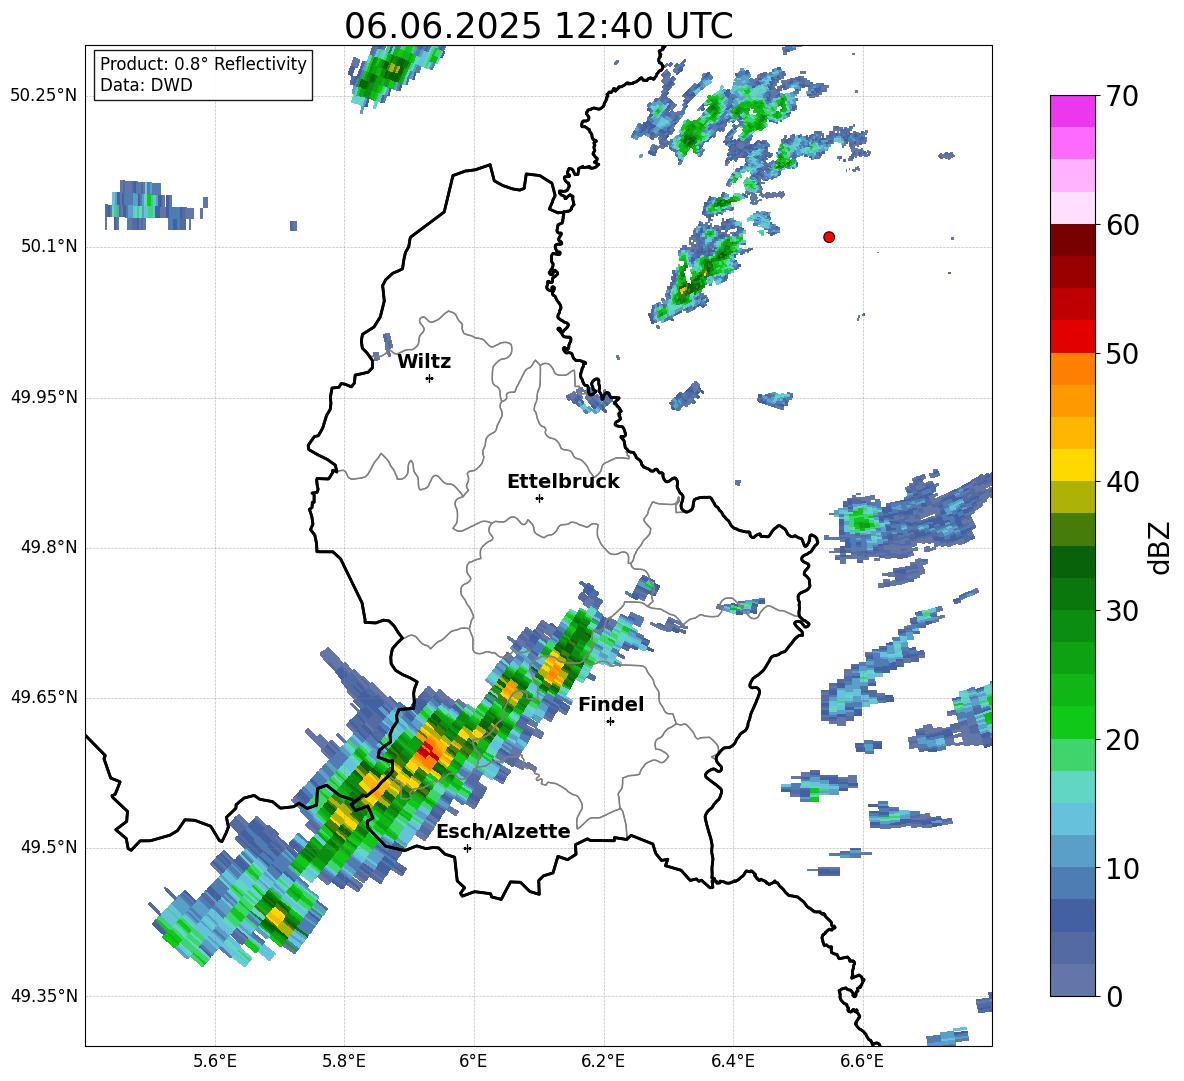Click the 6.6°E longitude label
Viewport: 1184px width, 1081px height.
862,1061
